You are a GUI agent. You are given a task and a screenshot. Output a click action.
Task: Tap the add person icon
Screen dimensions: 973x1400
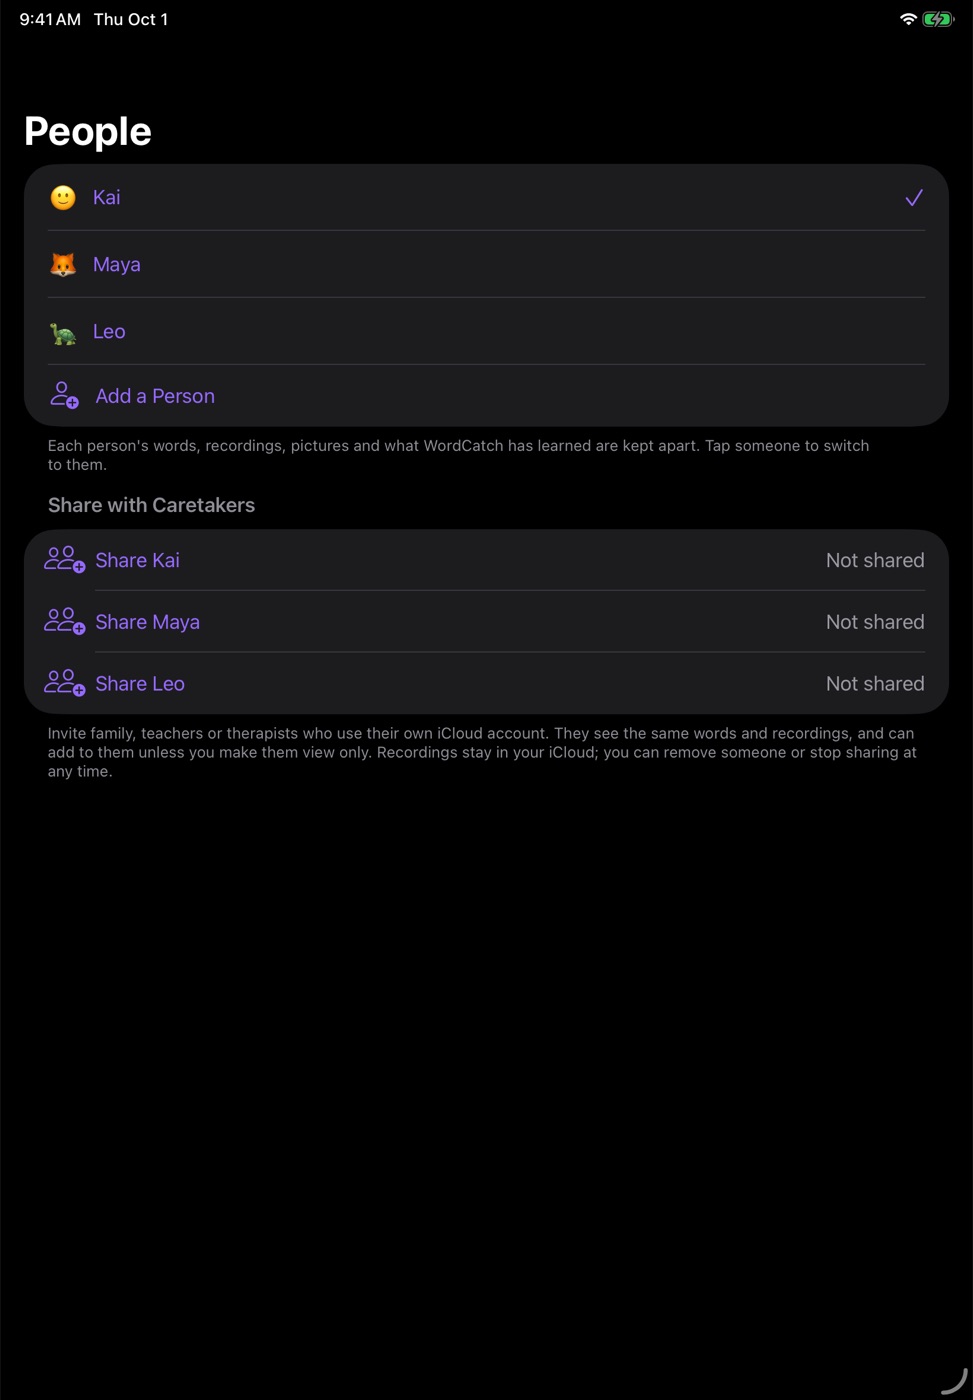tap(65, 395)
